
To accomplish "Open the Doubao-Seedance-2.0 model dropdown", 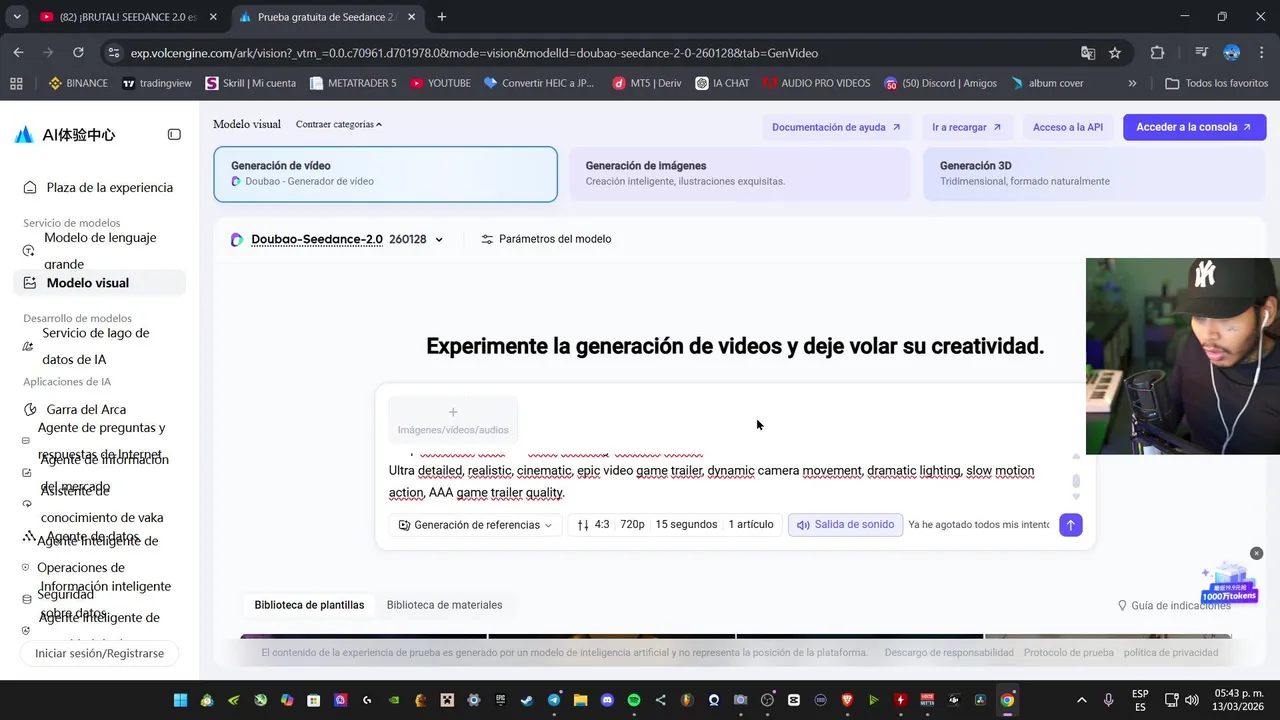I will point(337,239).
